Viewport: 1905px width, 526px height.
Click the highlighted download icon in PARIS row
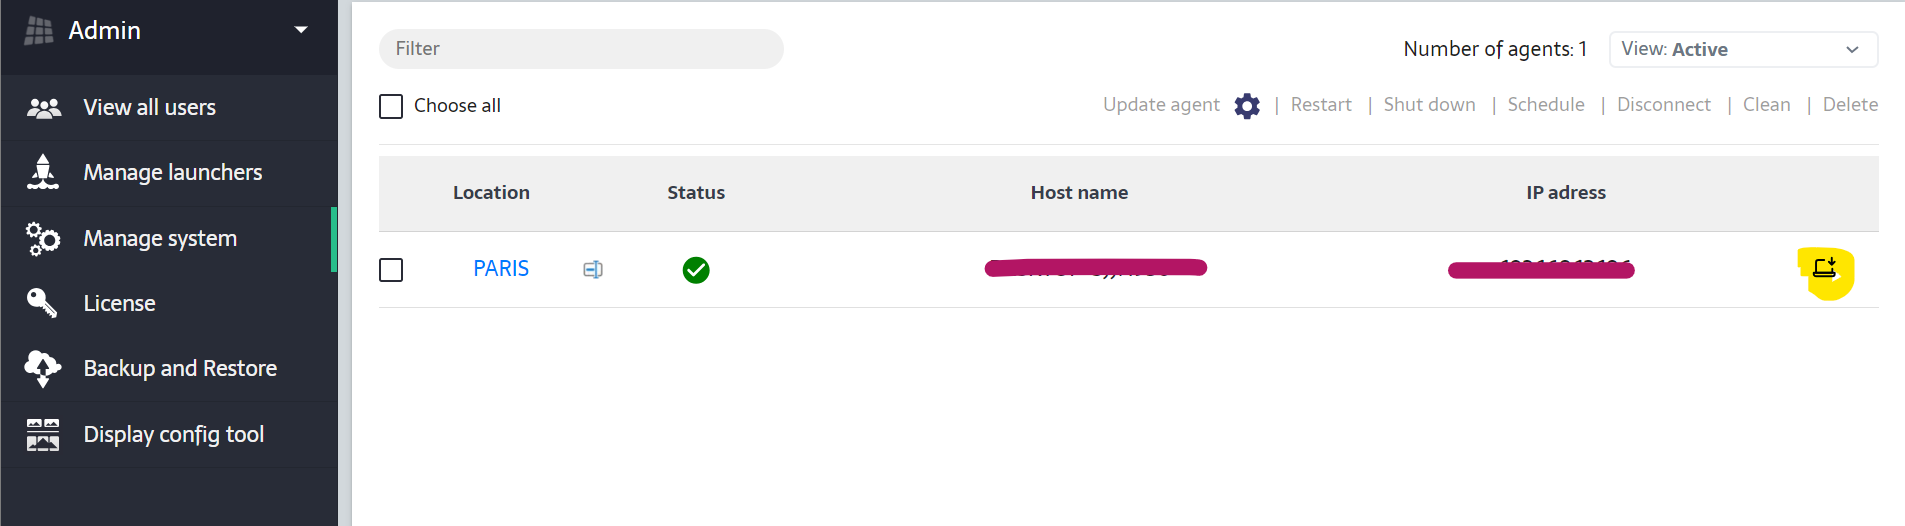(x=1824, y=268)
